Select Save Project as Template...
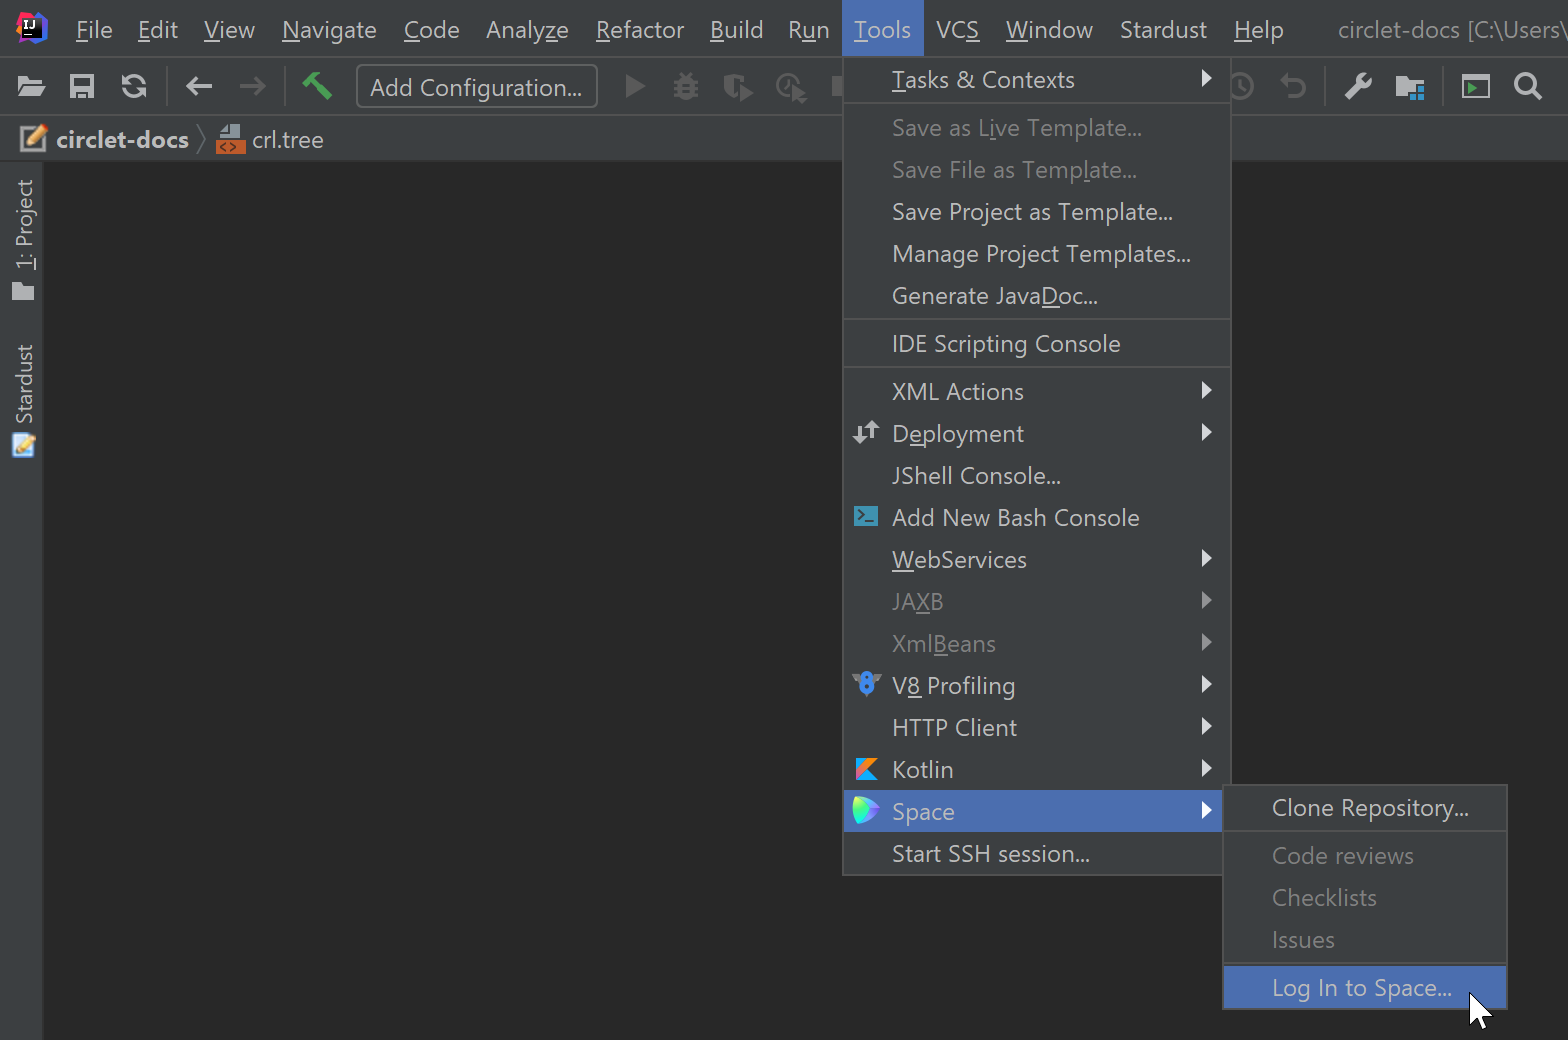This screenshot has height=1040, width=1568. point(1037,212)
